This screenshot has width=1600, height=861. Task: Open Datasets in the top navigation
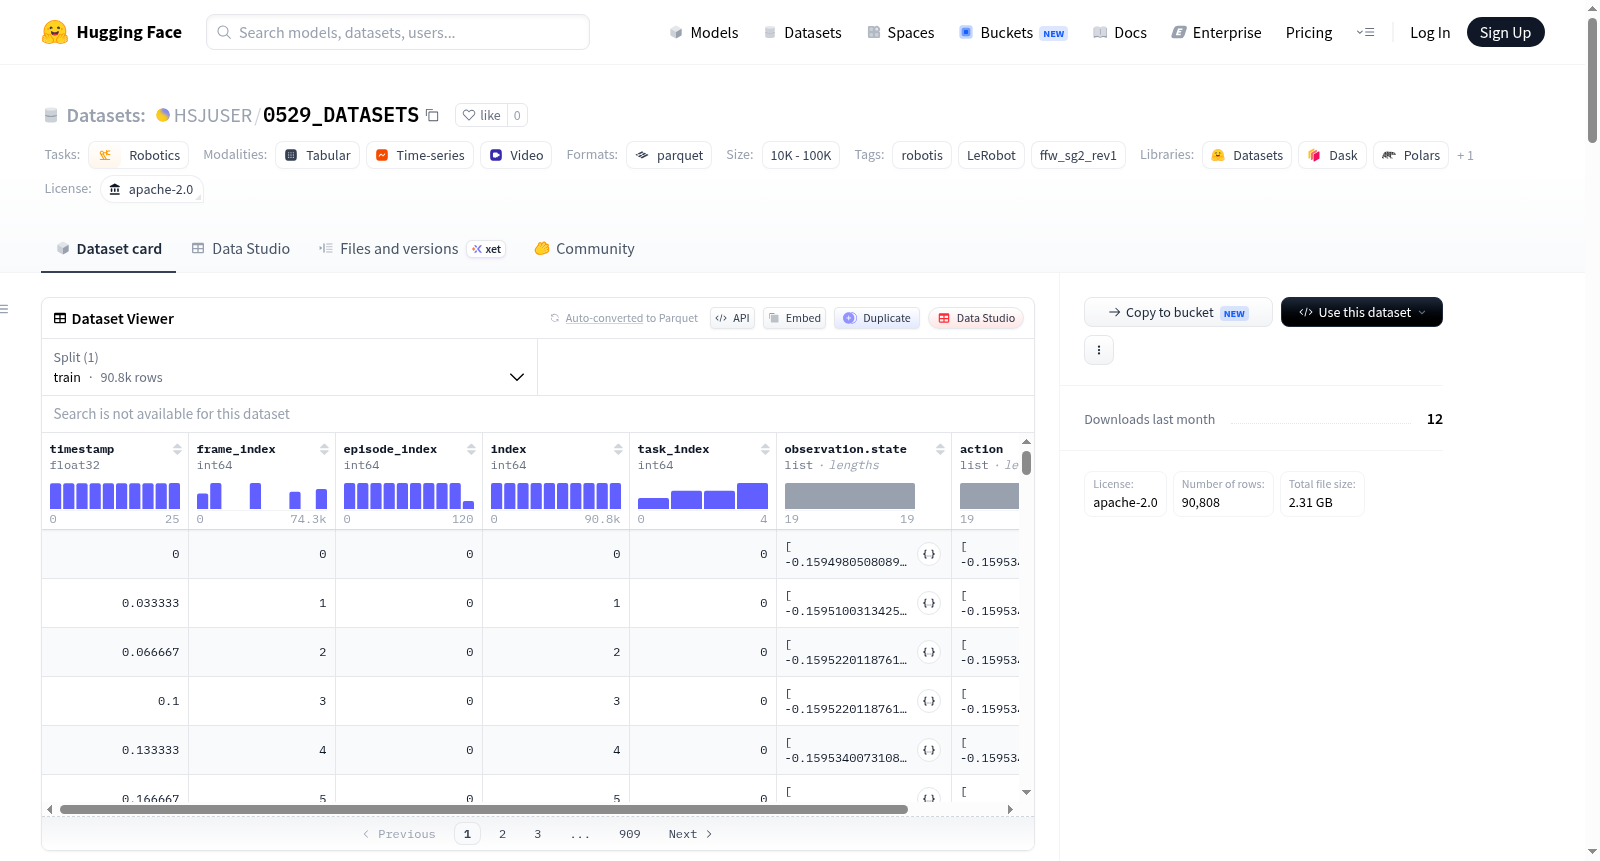pos(802,32)
